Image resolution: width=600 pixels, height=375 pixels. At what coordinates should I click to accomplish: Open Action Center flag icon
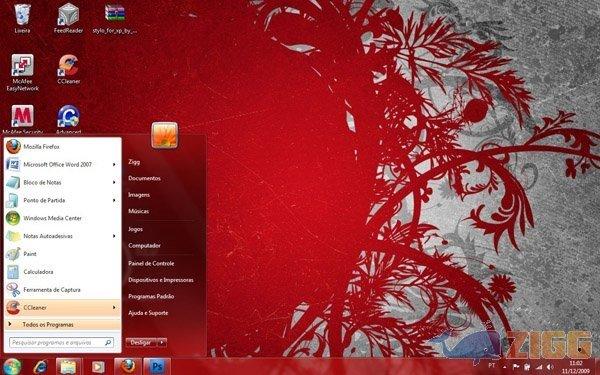pyautogui.click(x=516, y=367)
